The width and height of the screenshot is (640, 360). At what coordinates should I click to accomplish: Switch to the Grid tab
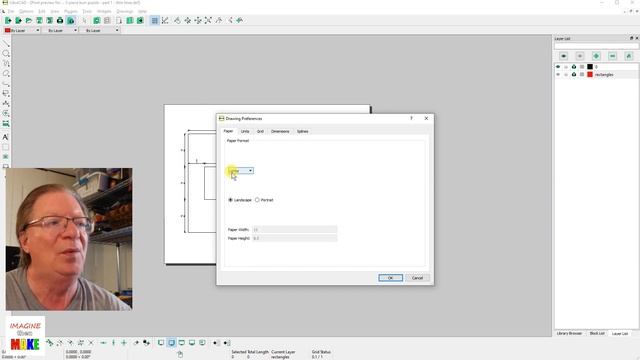(260, 131)
